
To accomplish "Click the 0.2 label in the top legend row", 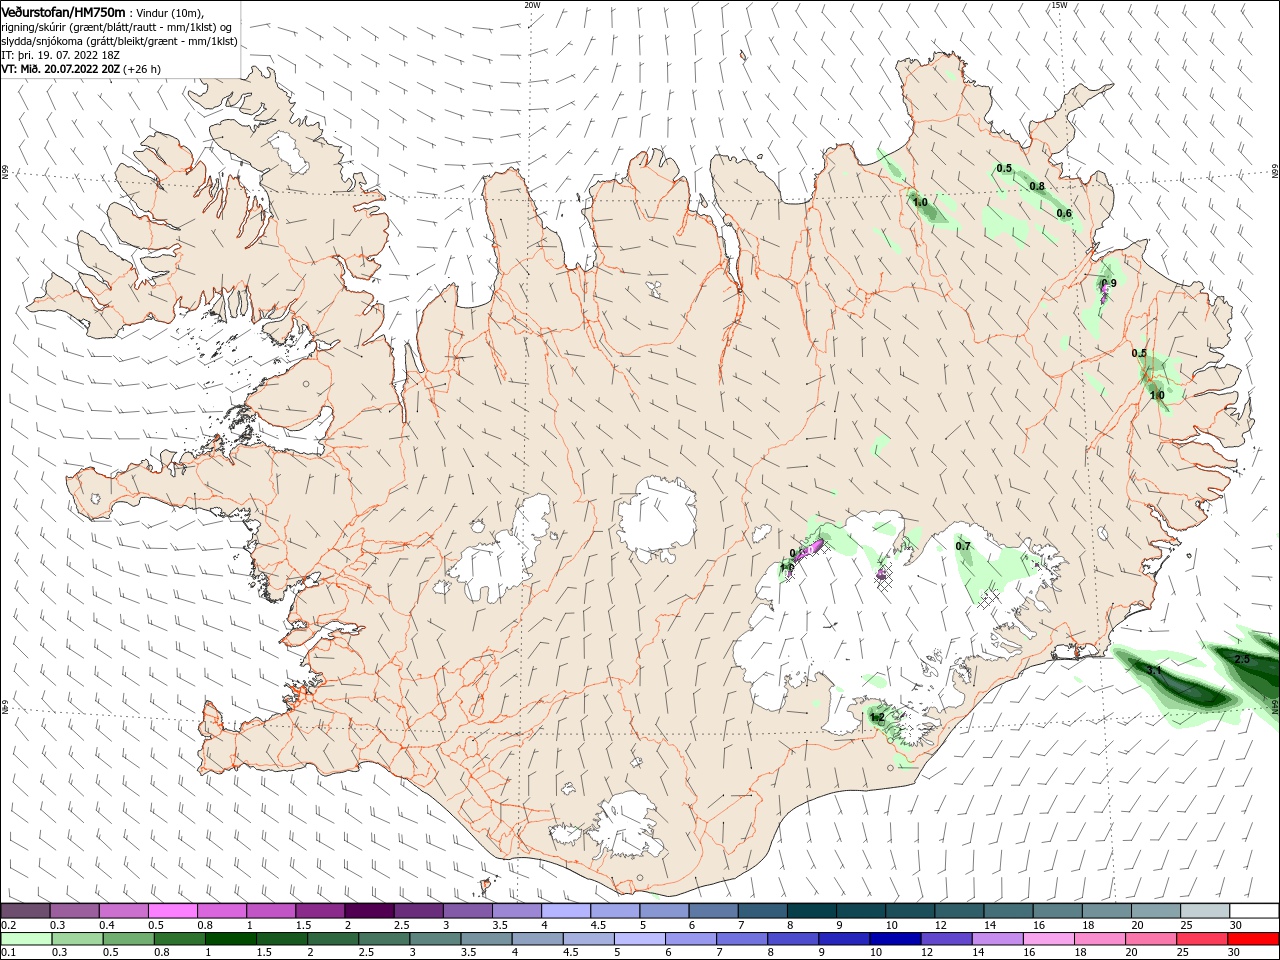I will point(9,925).
